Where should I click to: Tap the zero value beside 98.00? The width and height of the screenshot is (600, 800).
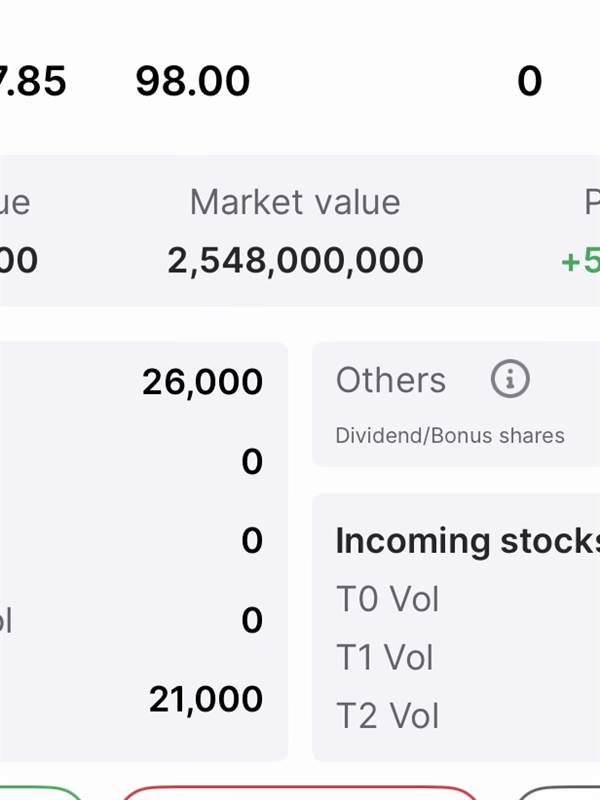529,81
